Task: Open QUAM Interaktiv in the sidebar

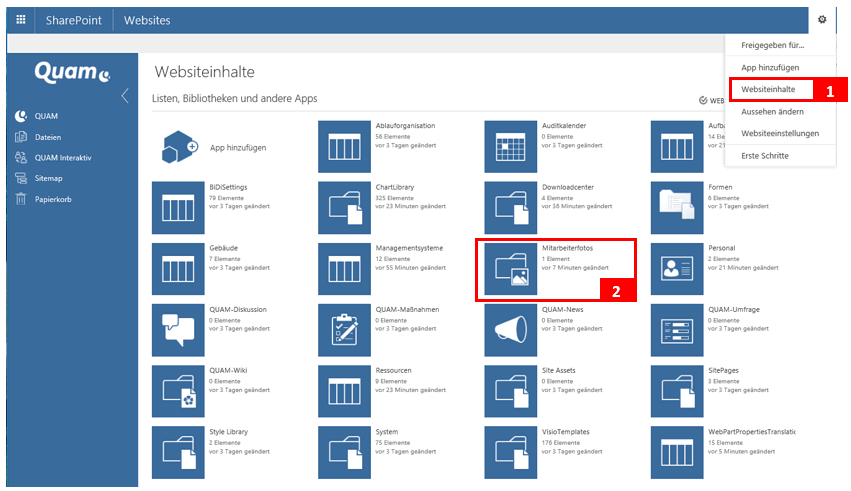Action: click(x=62, y=157)
